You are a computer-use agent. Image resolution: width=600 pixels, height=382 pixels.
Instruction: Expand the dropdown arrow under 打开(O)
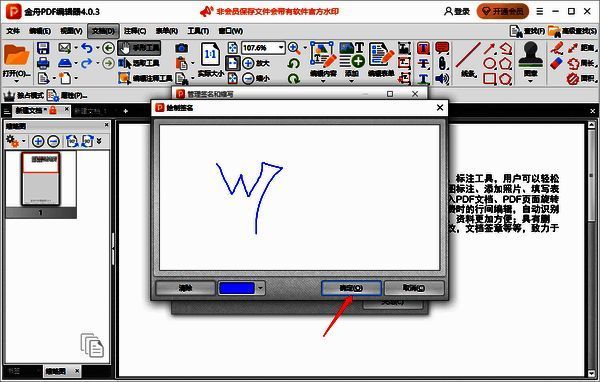[16, 82]
